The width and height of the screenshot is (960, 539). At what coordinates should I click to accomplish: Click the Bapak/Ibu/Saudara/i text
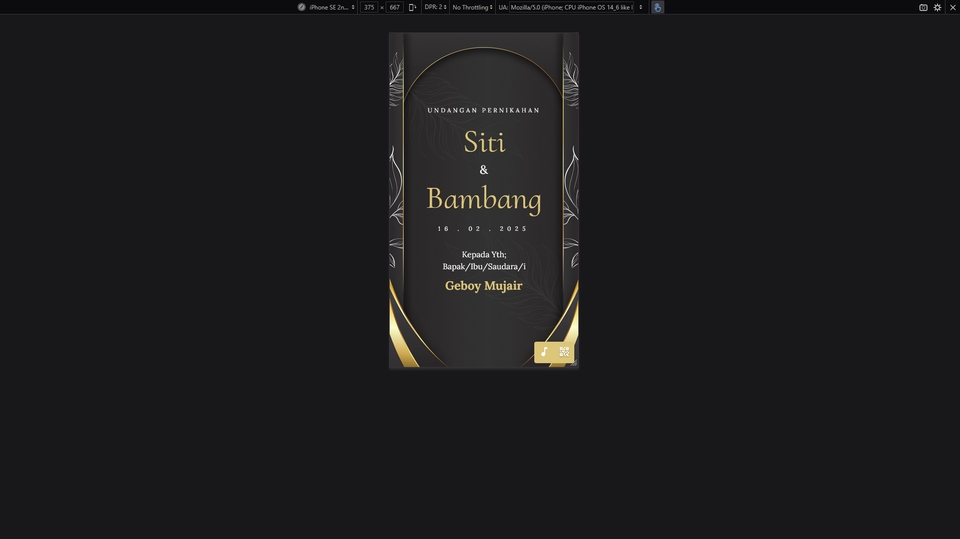[484, 266]
